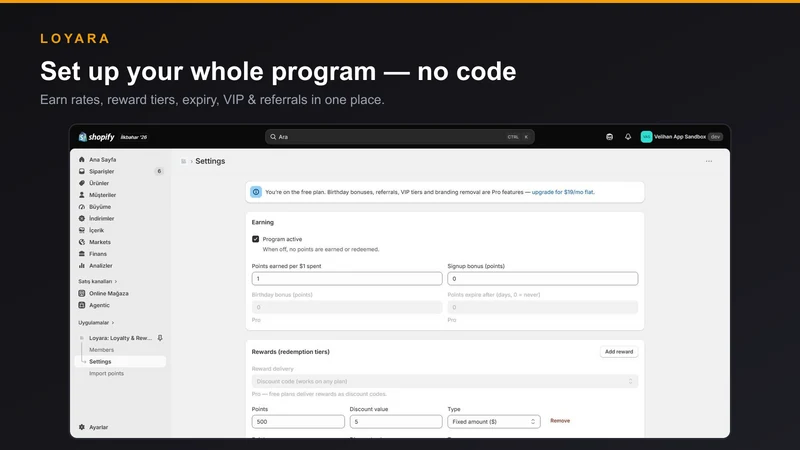Click the pin icon next to Loyara app
Viewport: 800px width, 450px height.
click(160, 338)
